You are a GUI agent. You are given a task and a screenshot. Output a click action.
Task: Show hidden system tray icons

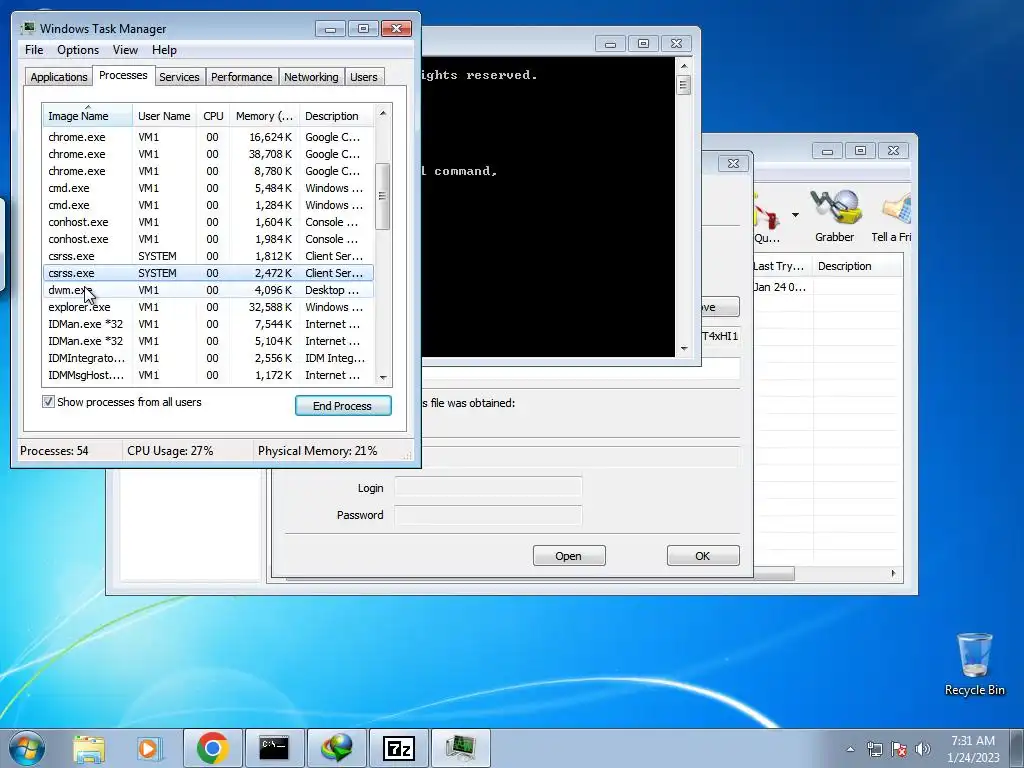tap(850, 749)
